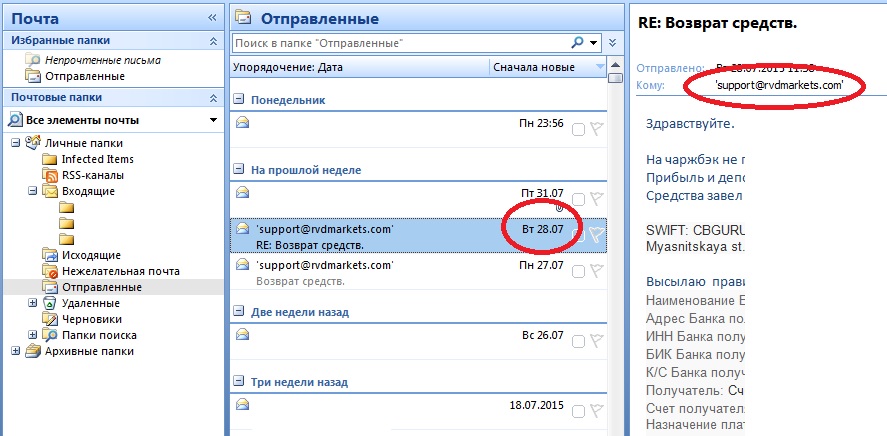Image resolution: width=887 pixels, height=436 pixels.
Task: Flag the Пн 27.07 message
Action: click(596, 270)
